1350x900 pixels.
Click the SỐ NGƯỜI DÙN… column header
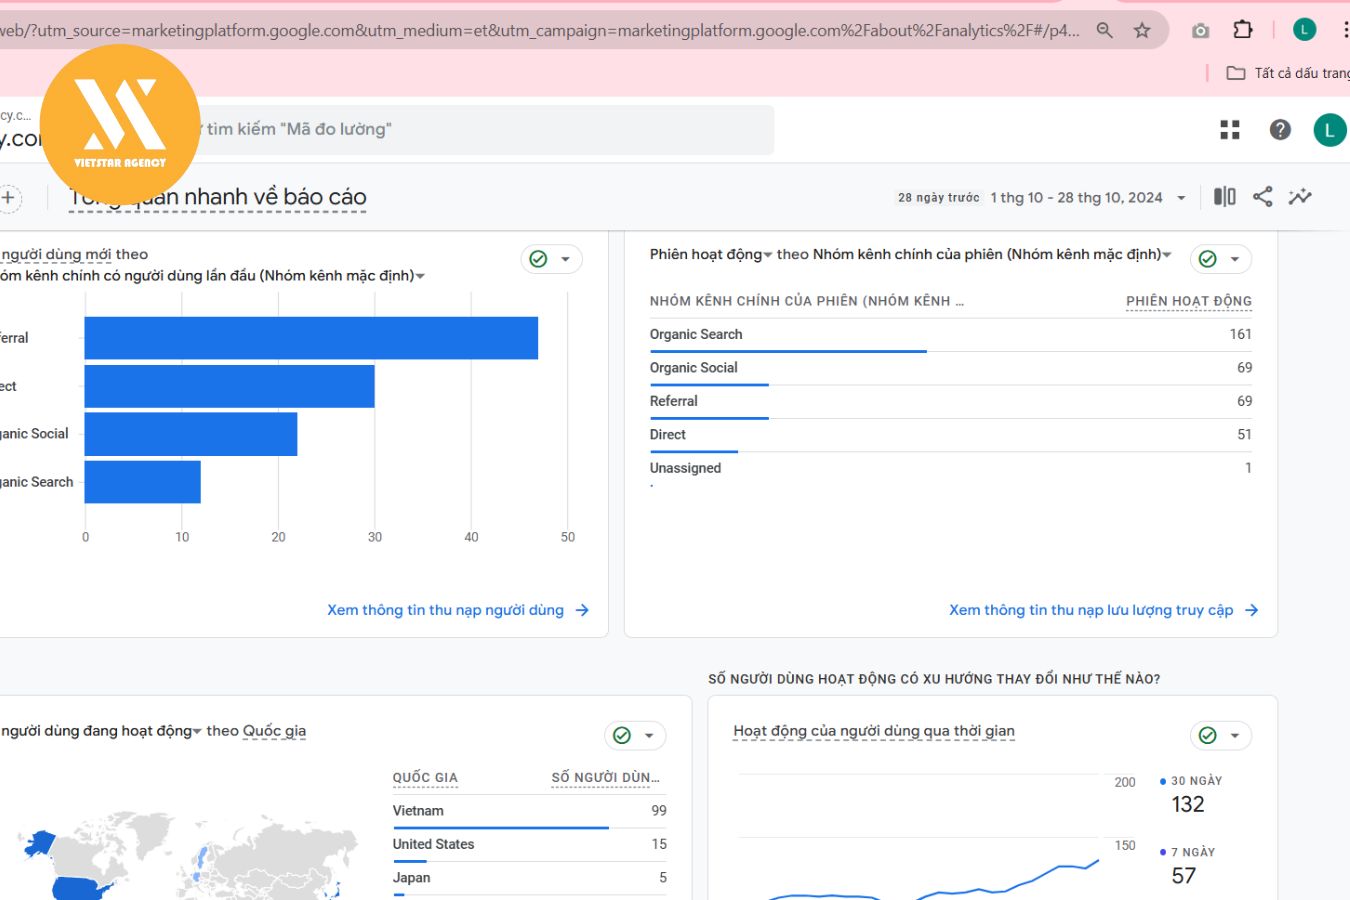tap(605, 778)
